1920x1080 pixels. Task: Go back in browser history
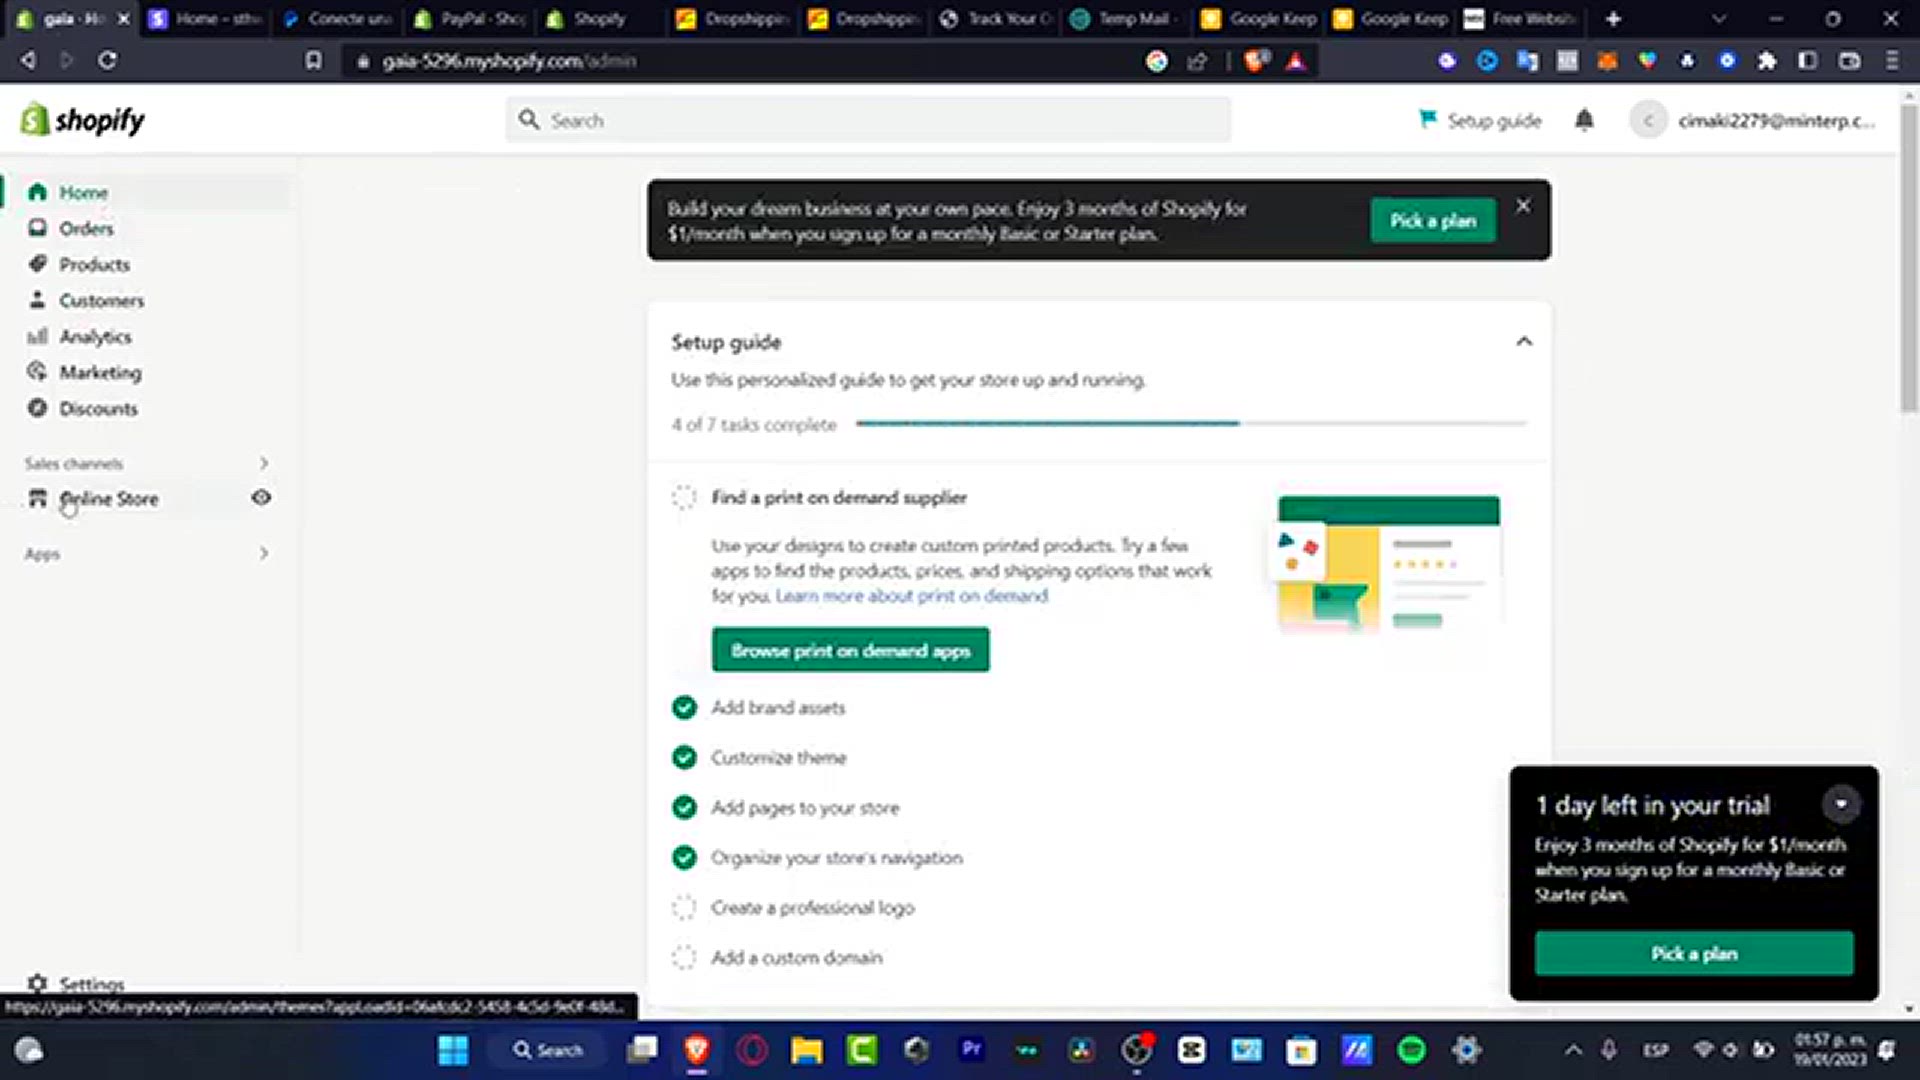[28, 60]
